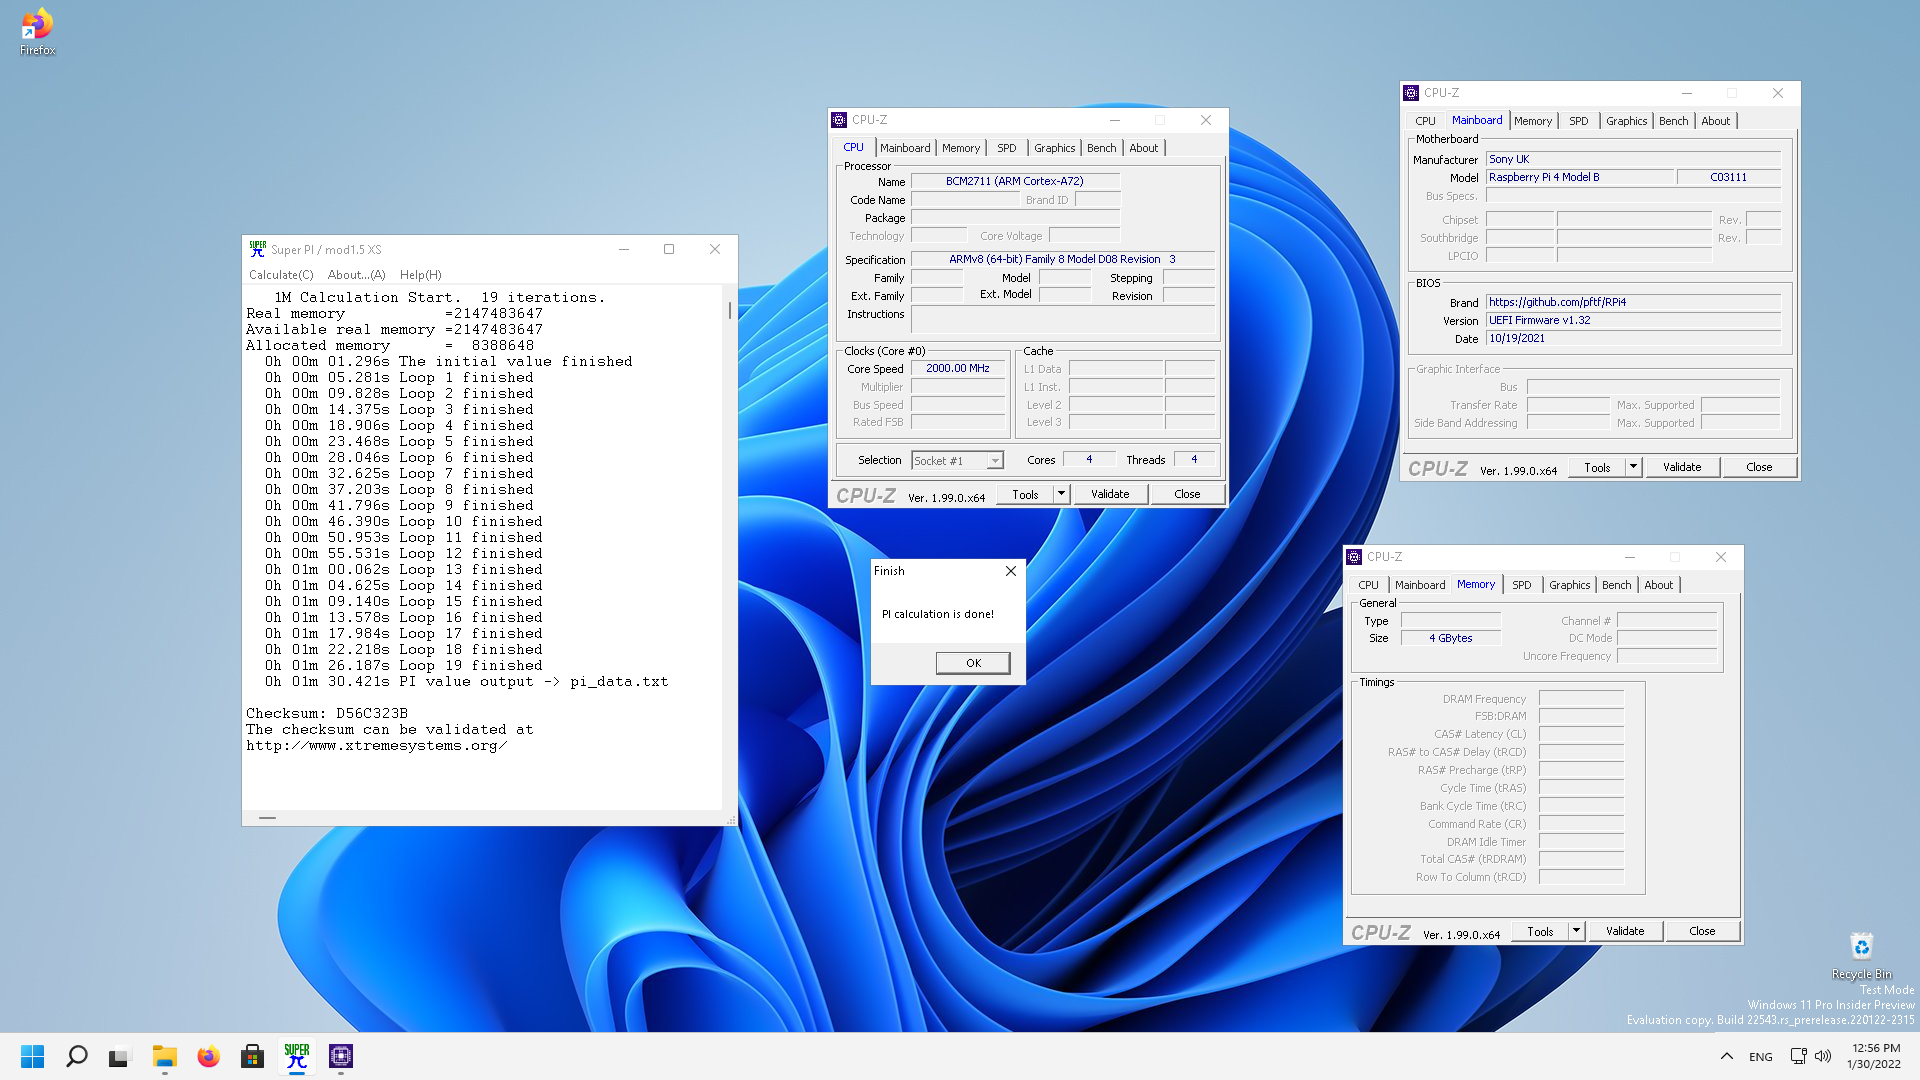Click CPU-Z icon in Mainboard window title bar

click(x=1411, y=93)
